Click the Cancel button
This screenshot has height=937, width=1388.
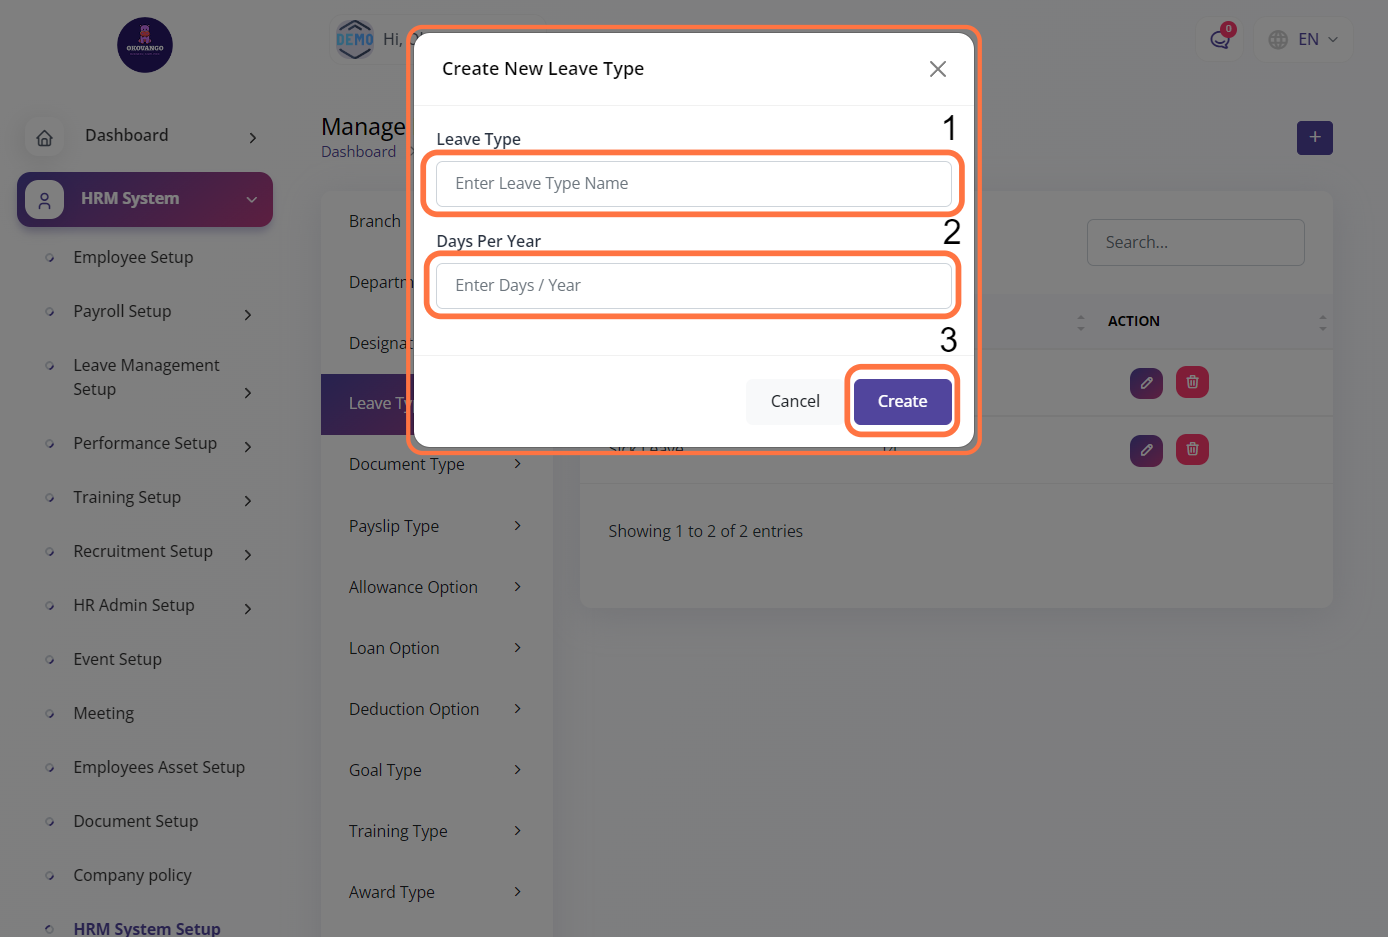pos(795,401)
